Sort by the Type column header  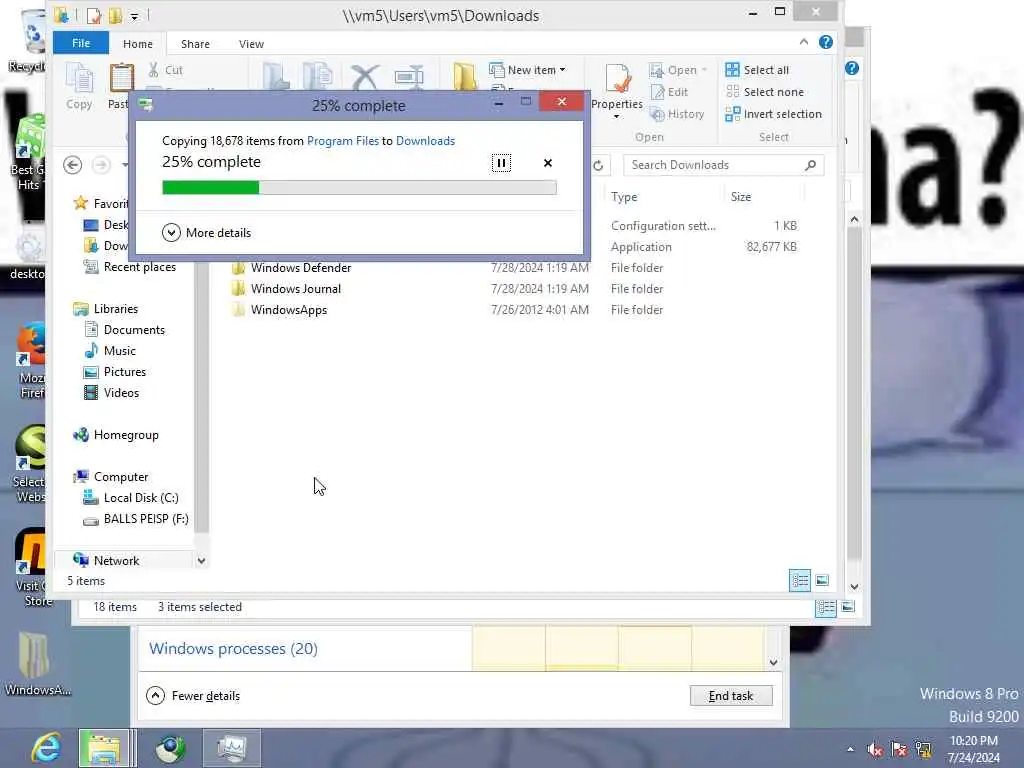[624, 197]
